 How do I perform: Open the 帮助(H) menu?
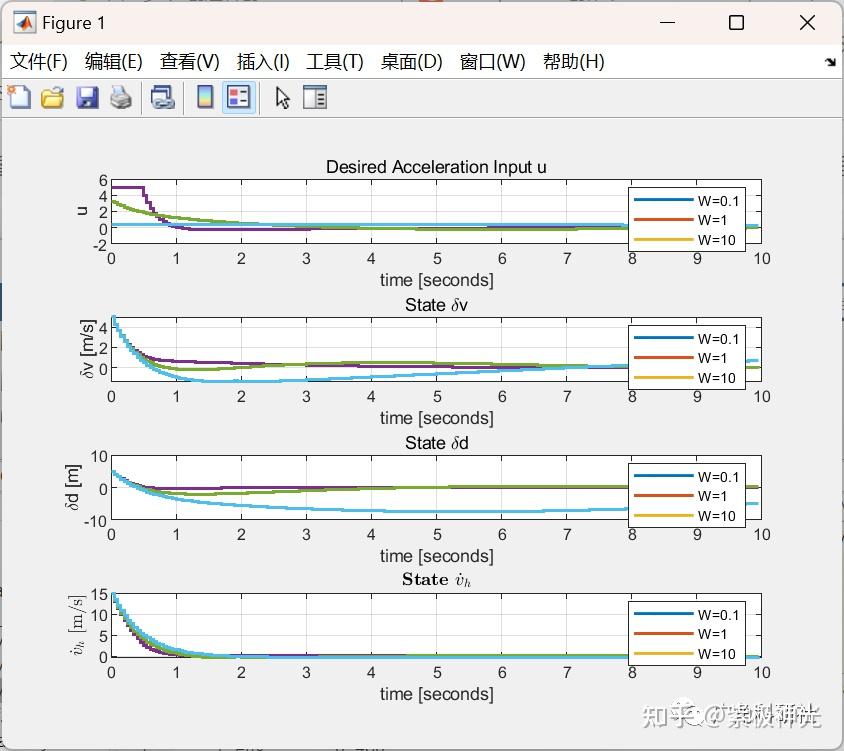(574, 61)
